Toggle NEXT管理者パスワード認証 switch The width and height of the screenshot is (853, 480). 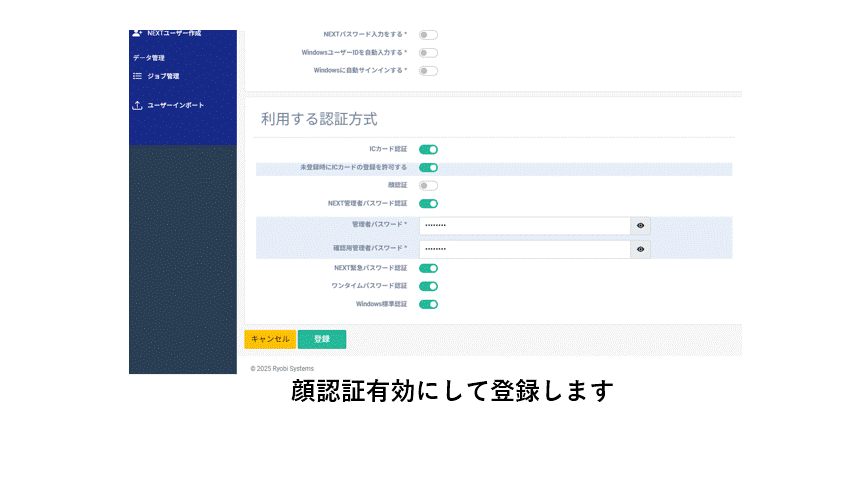tap(428, 204)
